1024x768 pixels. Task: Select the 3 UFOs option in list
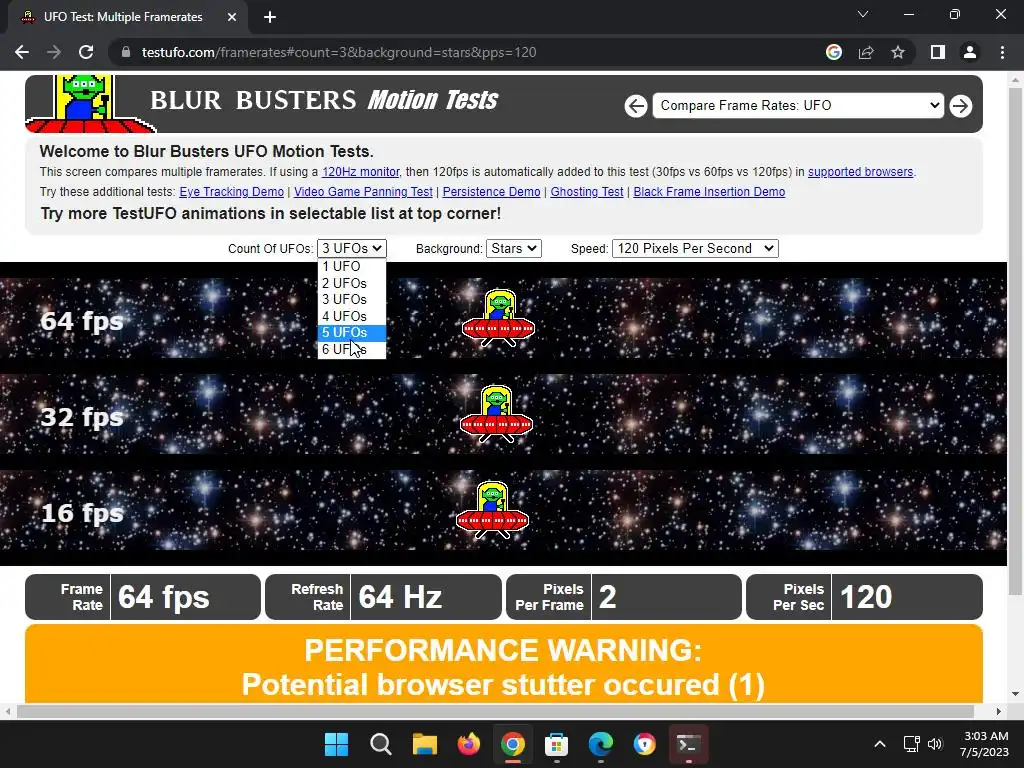pos(351,299)
